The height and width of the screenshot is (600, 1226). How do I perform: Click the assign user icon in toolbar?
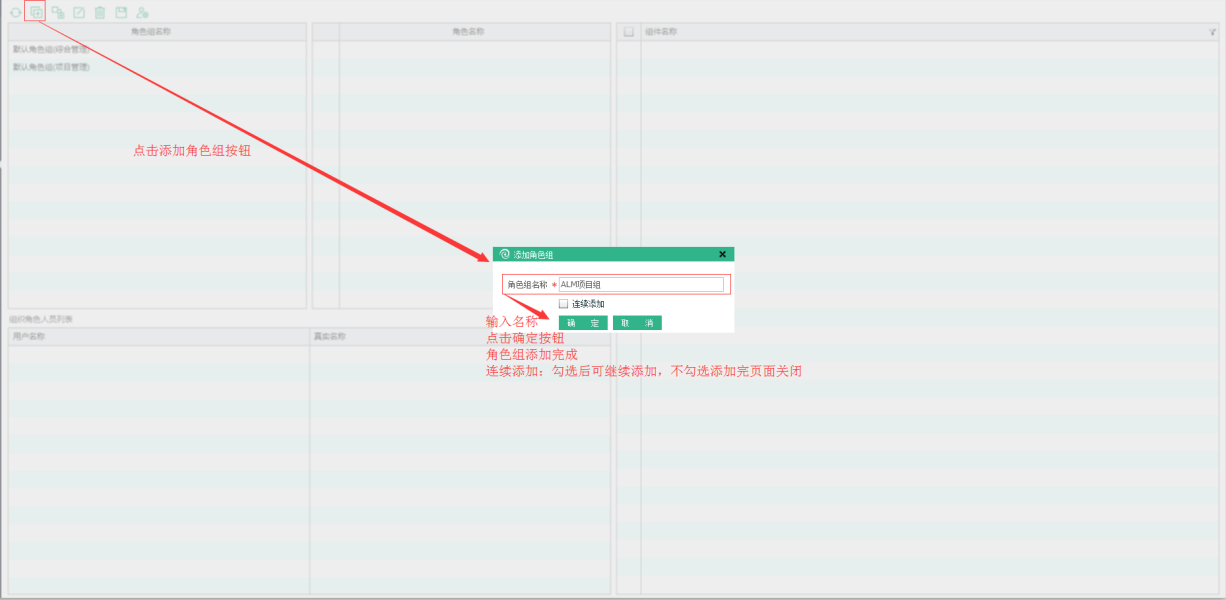tap(143, 13)
